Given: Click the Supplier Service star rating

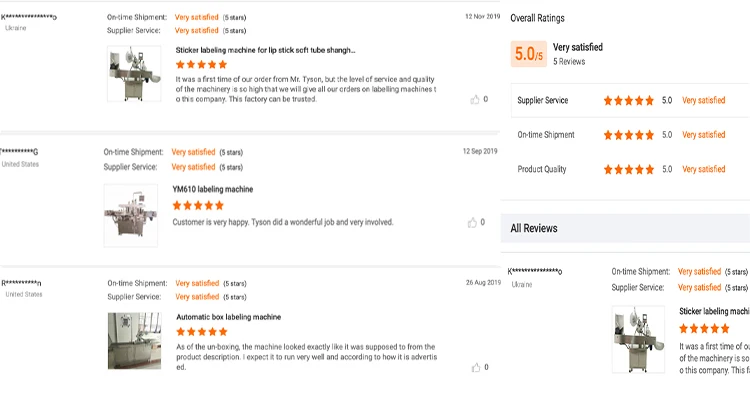Looking at the screenshot, I should 628,100.
